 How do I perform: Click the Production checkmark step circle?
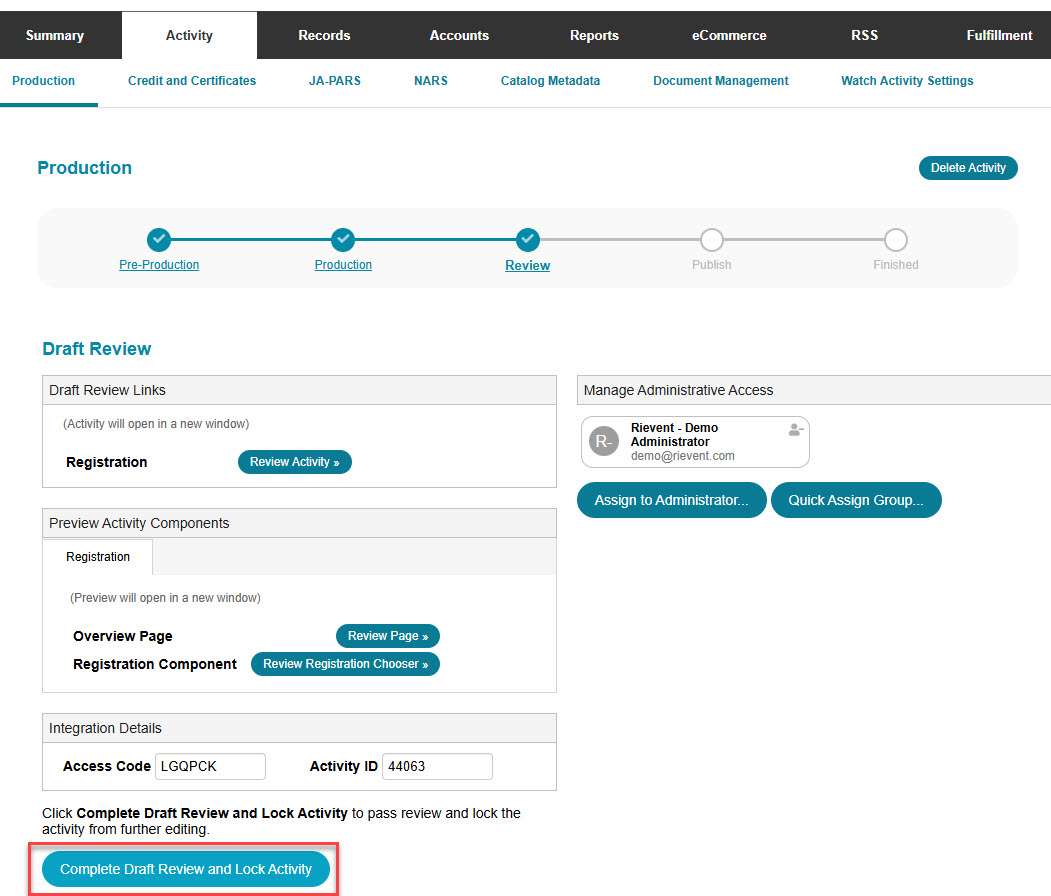tap(343, 239)
